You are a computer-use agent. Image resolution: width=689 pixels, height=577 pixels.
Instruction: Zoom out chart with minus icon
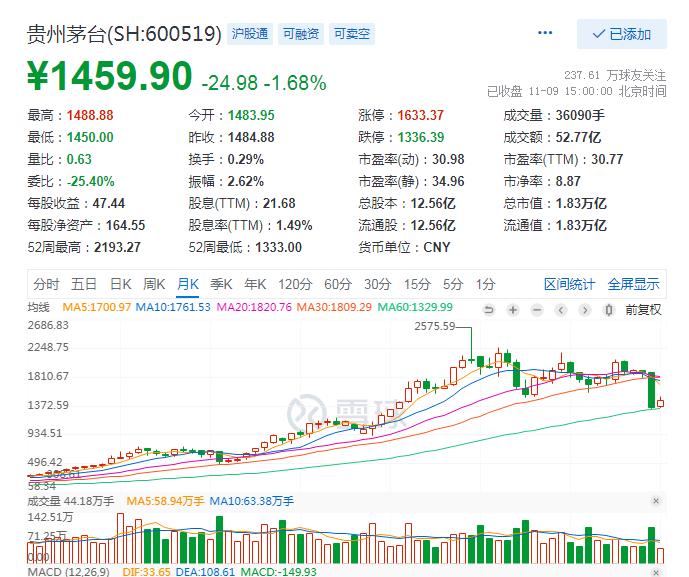tap(537, 310)
